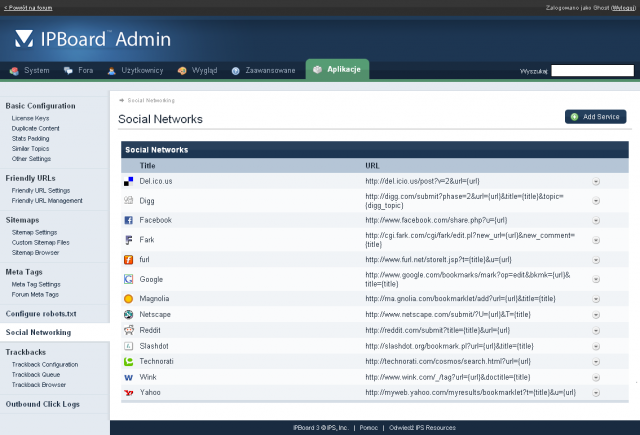This screenshot has width=640, height=435.
Task: Click the Magnolia service icon
Action: click(x=129, y=299)
